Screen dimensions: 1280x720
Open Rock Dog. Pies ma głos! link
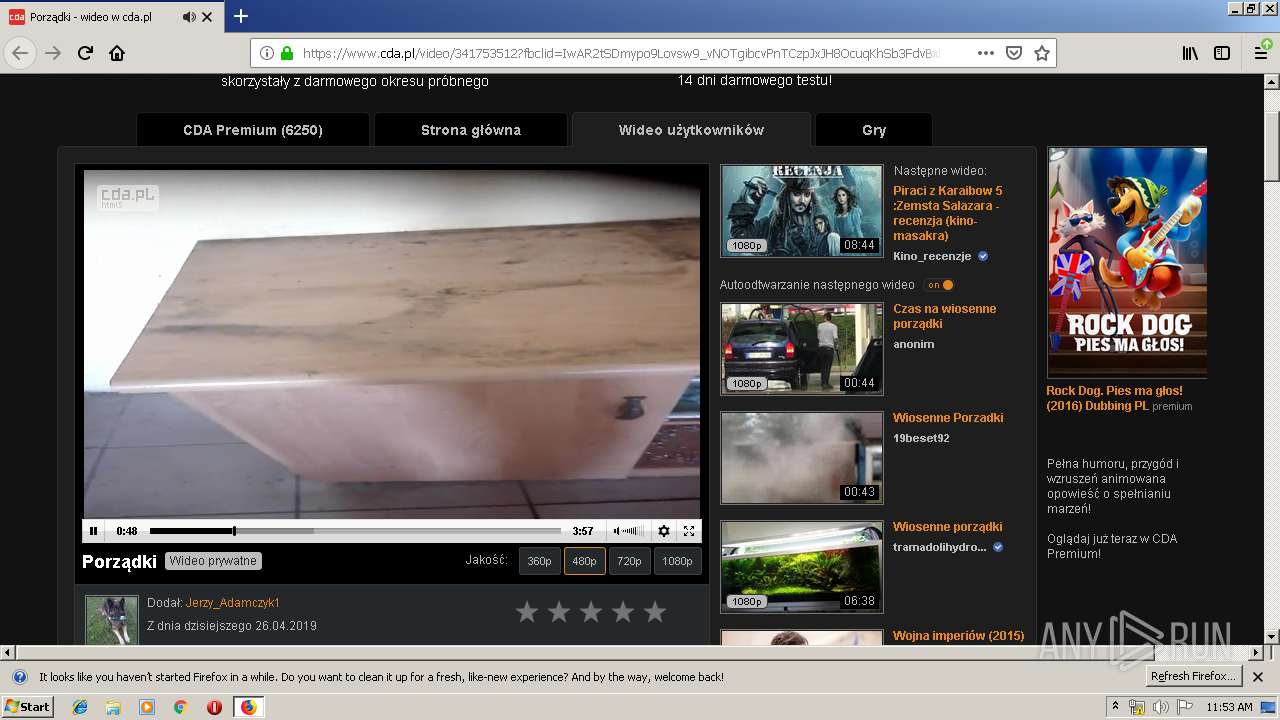click(x=1114, y=398)
